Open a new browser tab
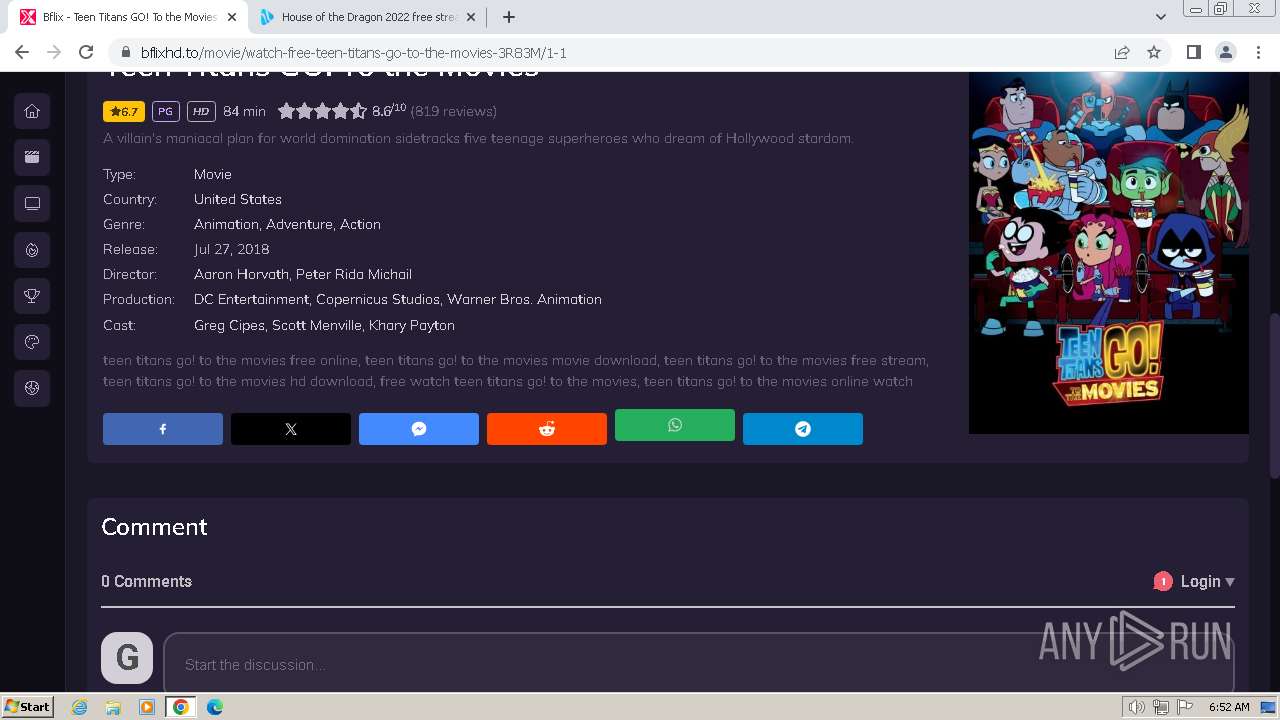The image size is (1280, 720). pos(509,17)
